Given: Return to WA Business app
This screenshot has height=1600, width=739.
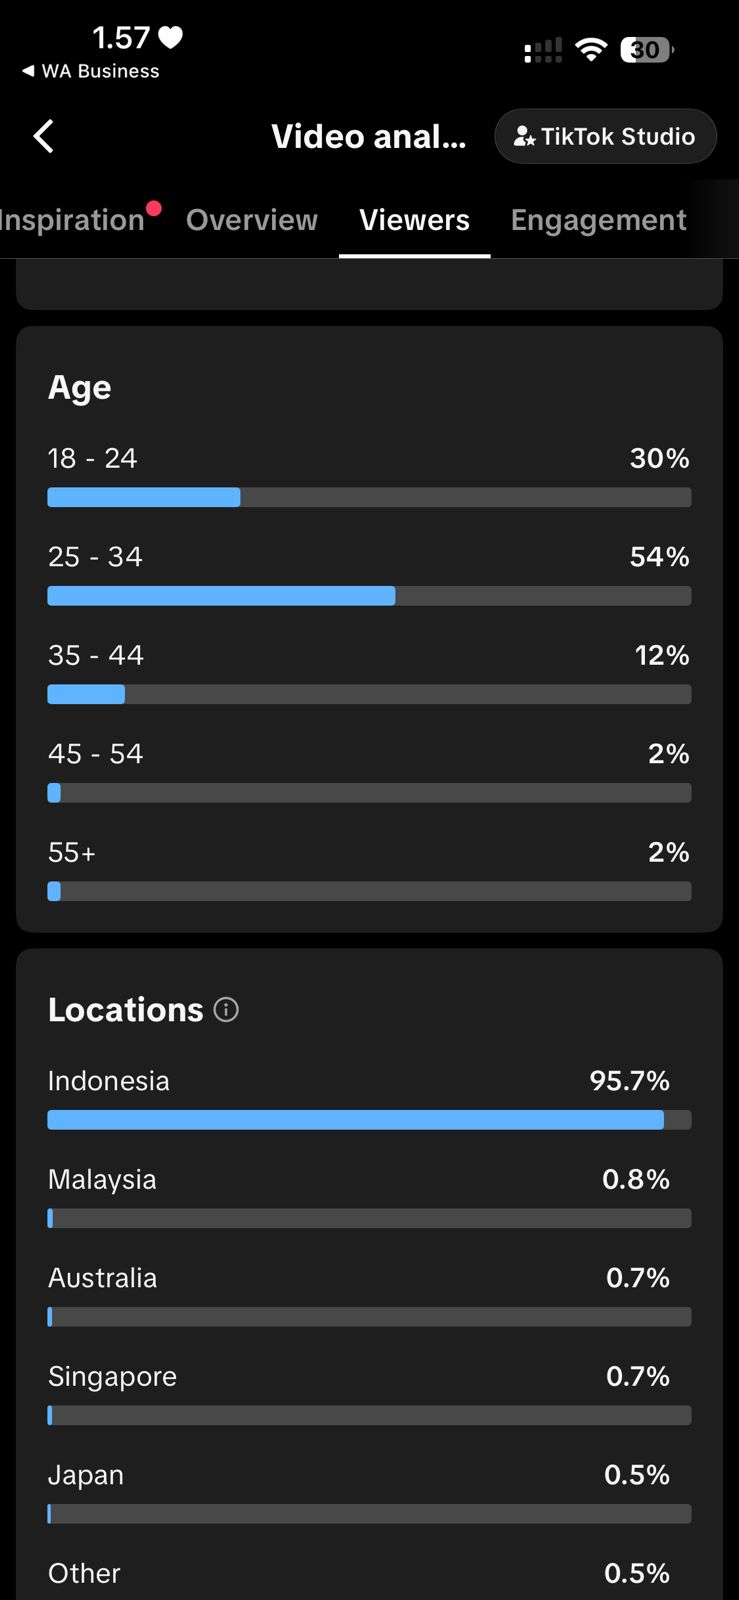Looking at the screenshot, I should [x=91, y=71].
